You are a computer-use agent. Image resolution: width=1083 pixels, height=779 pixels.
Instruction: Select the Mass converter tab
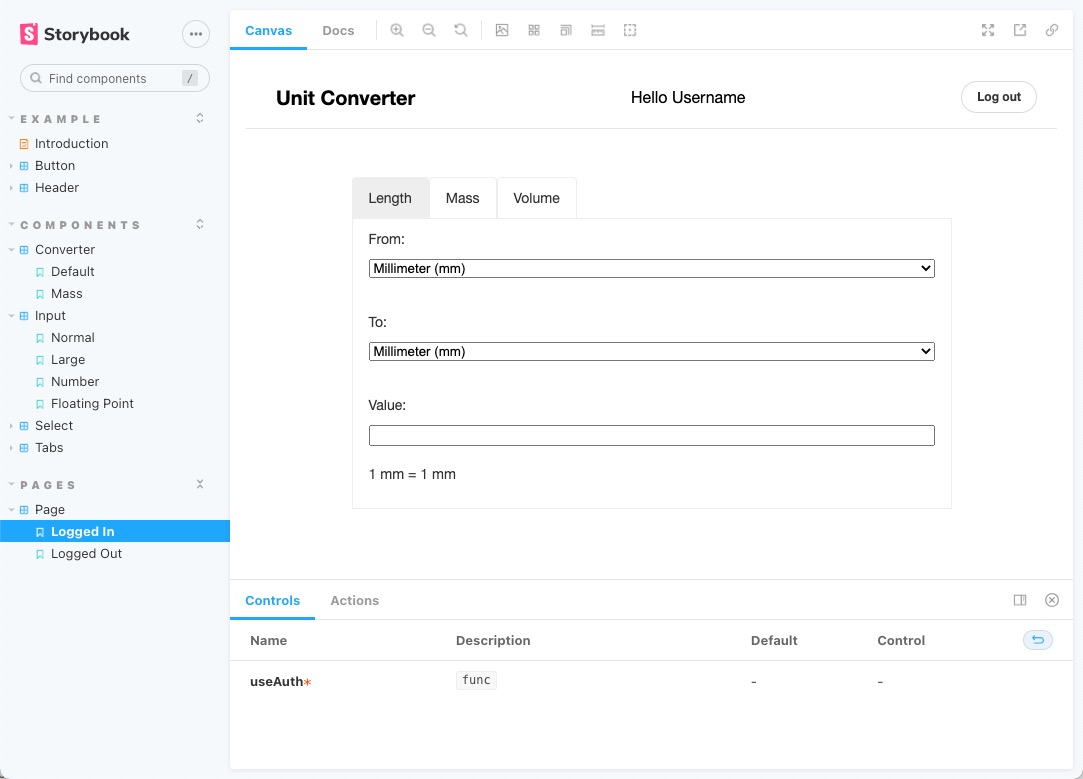pyautogui.click(x=462, y=198)
